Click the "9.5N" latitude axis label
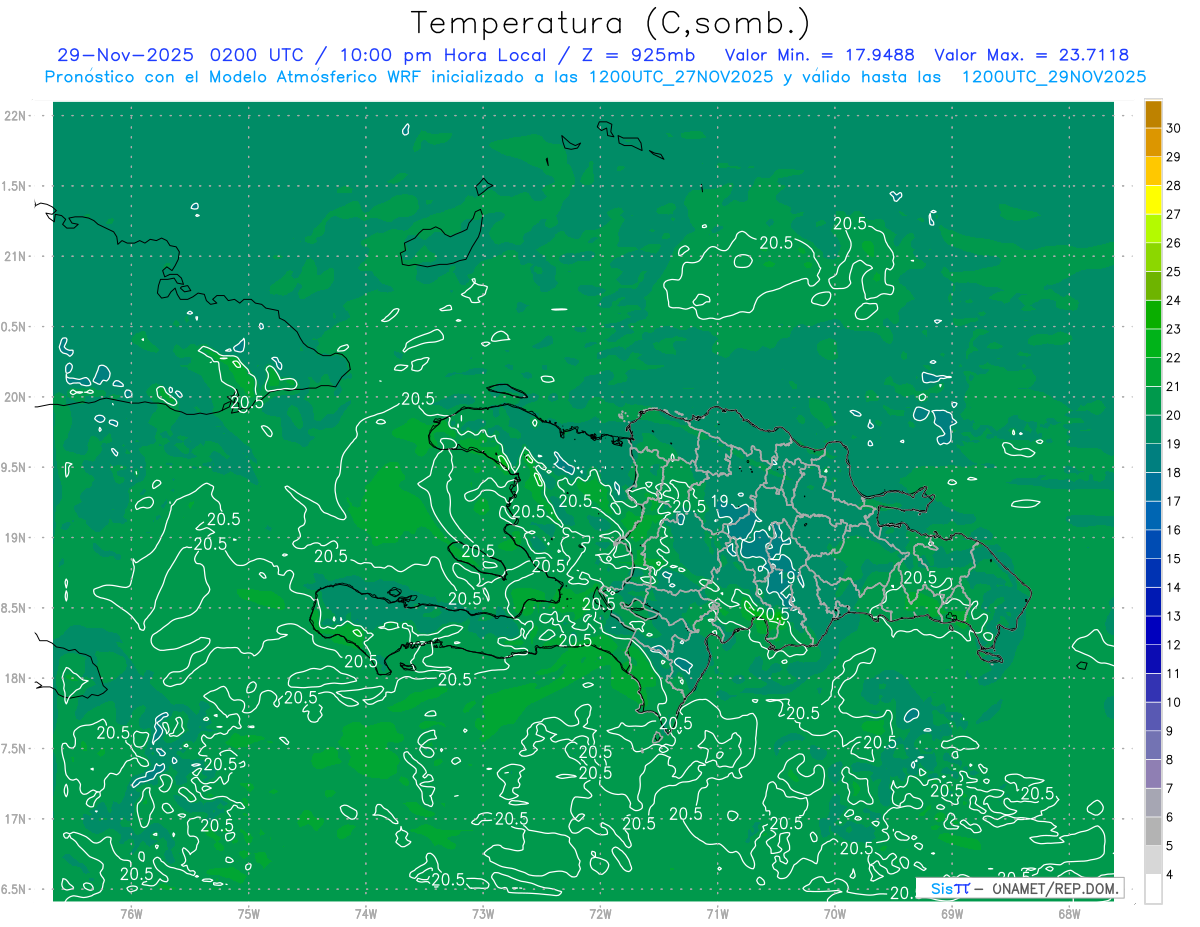Screen dimensions: 1200x927 14,468
